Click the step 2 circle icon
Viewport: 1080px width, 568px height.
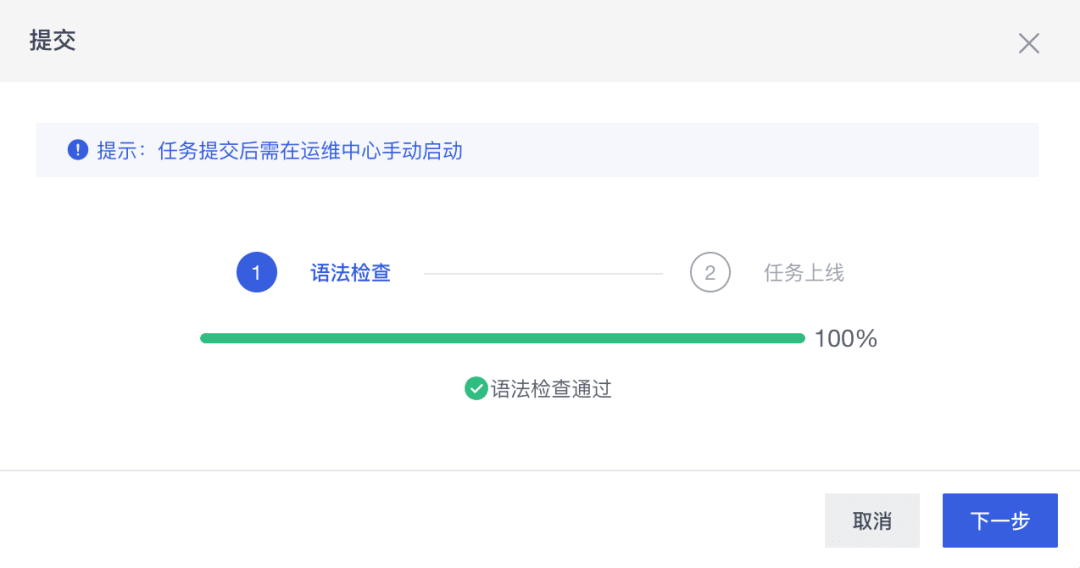point(710,272)
